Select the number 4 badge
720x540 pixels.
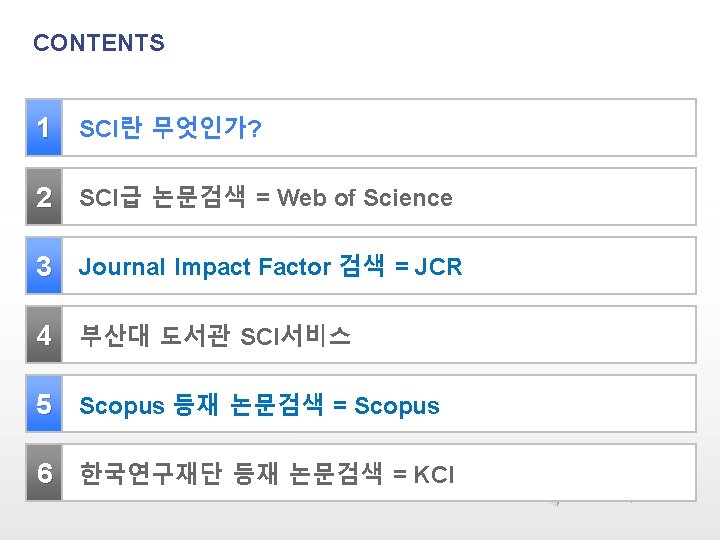tap(43, 335)
